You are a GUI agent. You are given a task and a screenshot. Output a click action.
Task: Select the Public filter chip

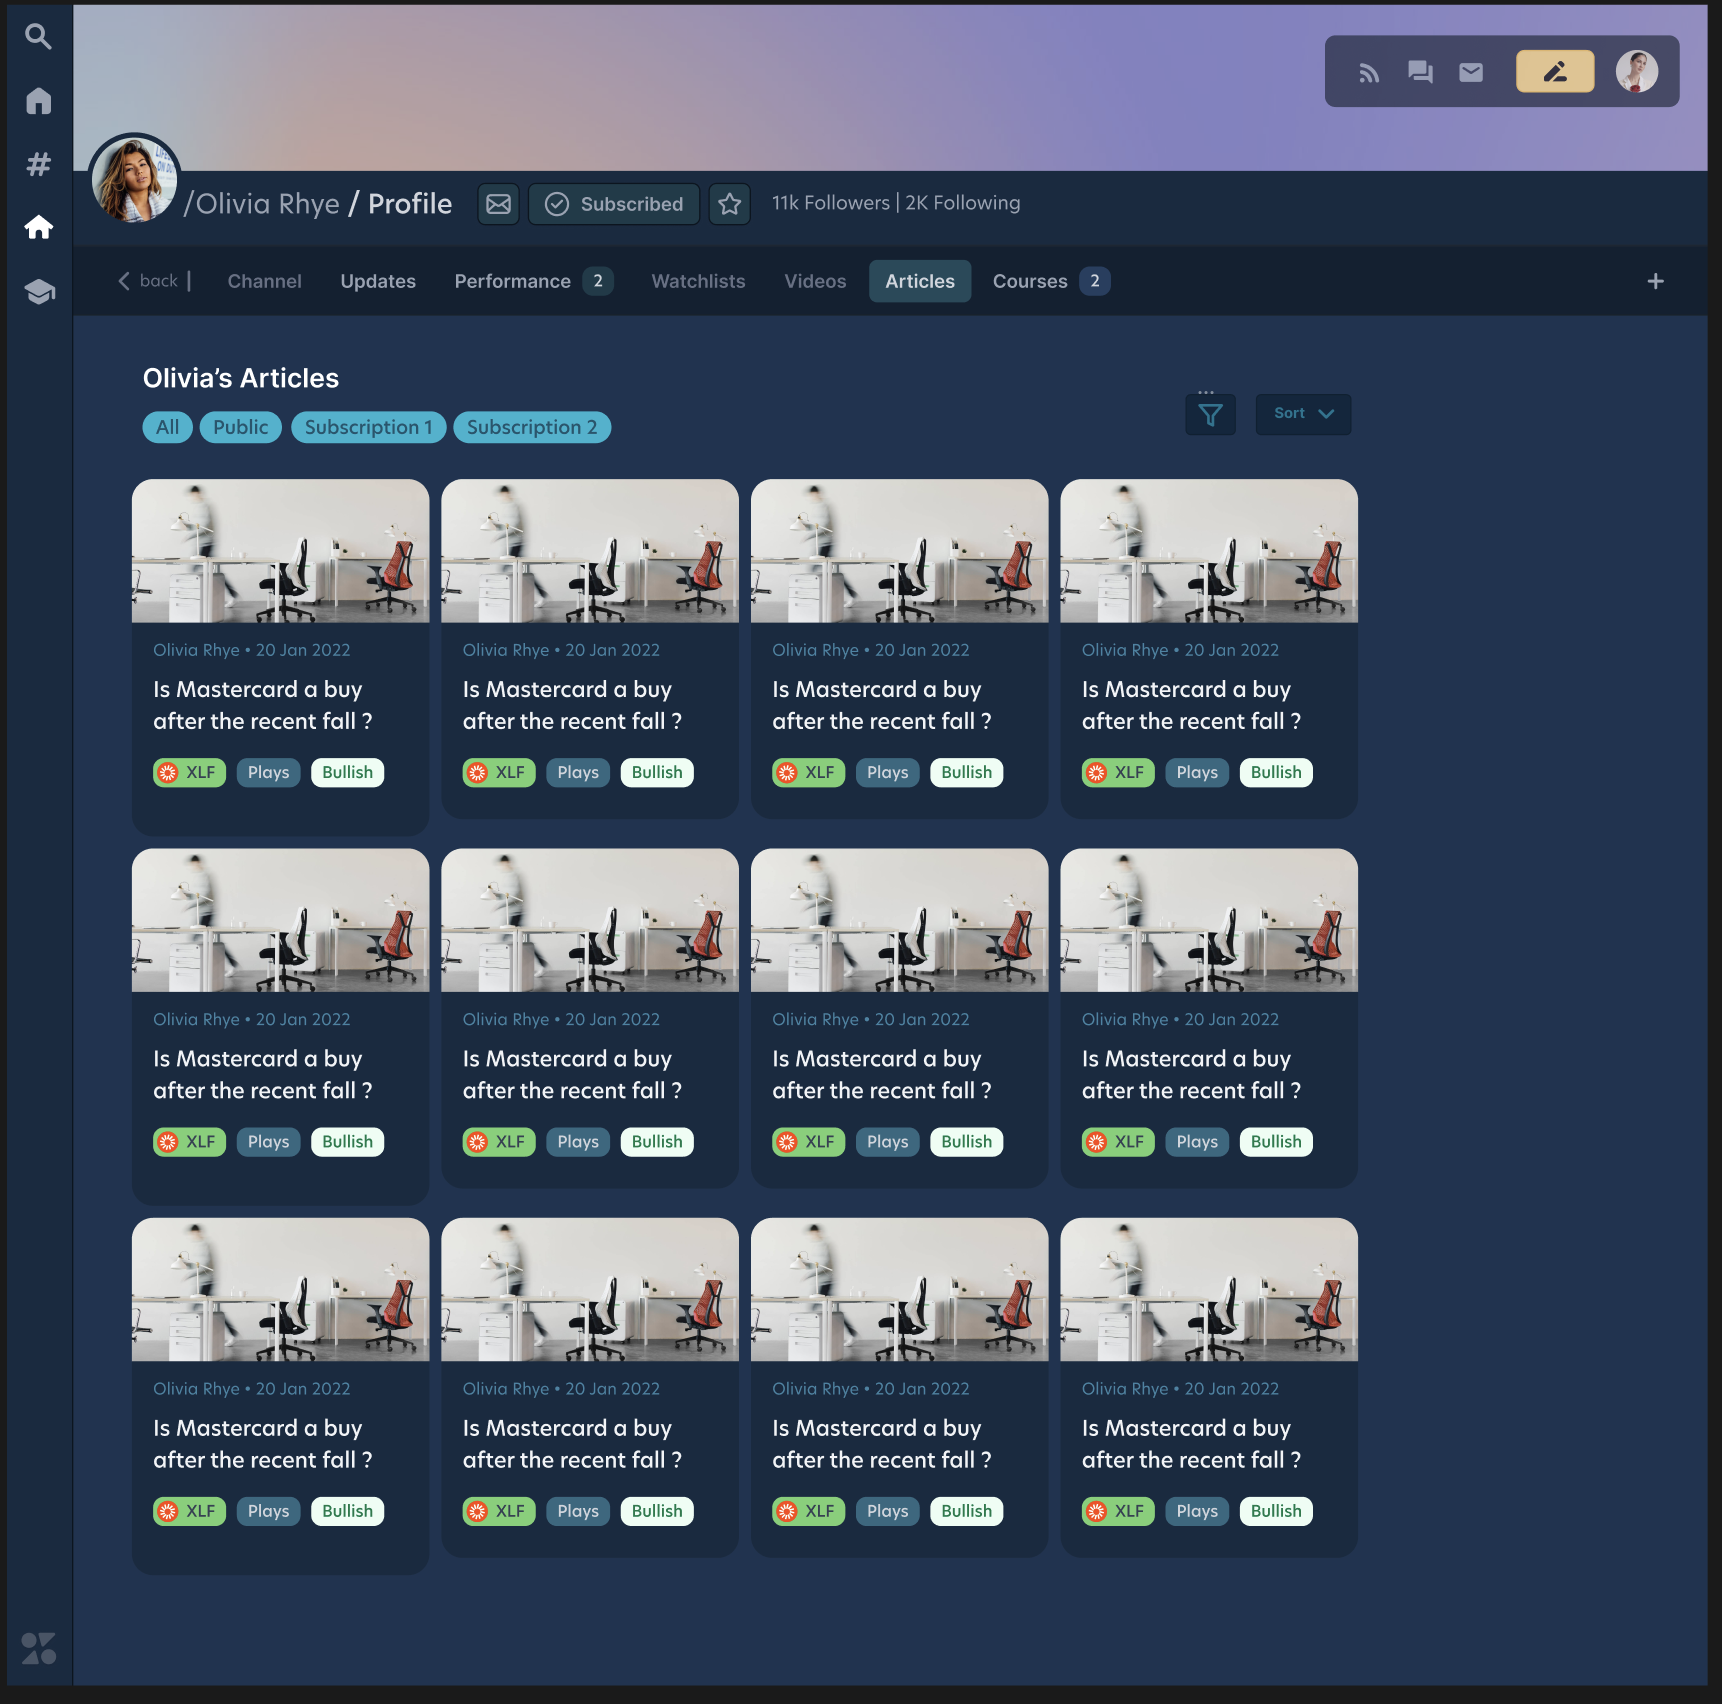pos(240,427)
